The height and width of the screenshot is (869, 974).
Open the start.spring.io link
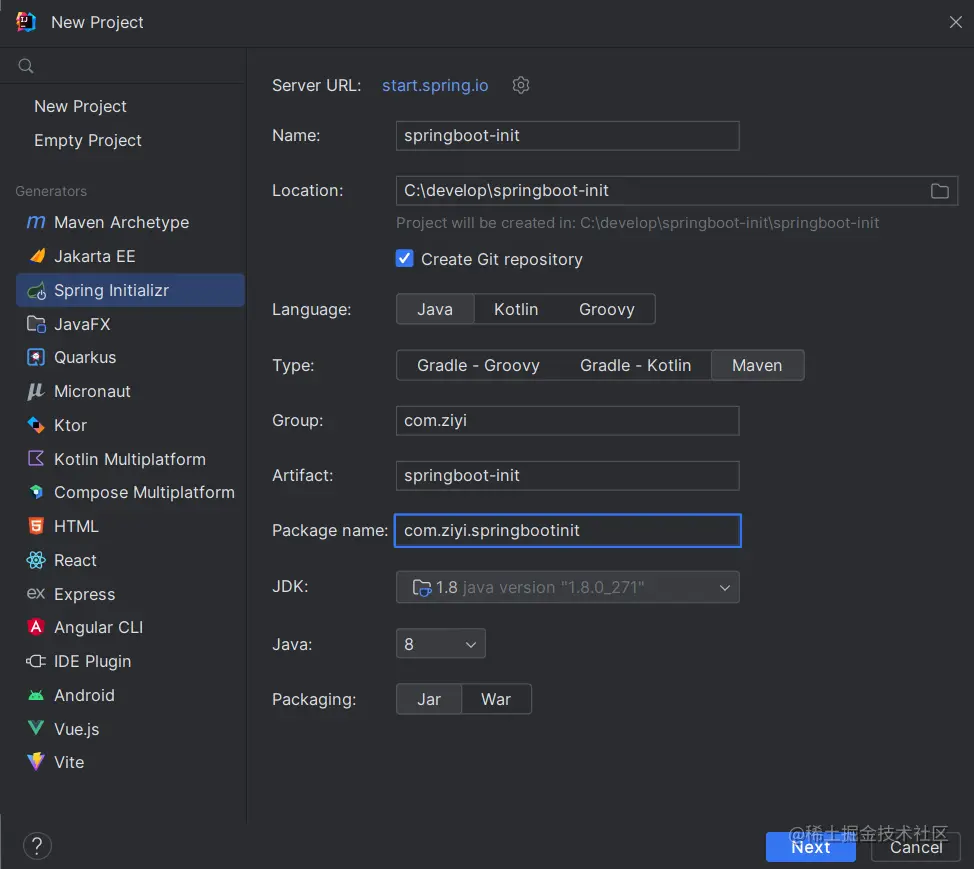(435, 85)
